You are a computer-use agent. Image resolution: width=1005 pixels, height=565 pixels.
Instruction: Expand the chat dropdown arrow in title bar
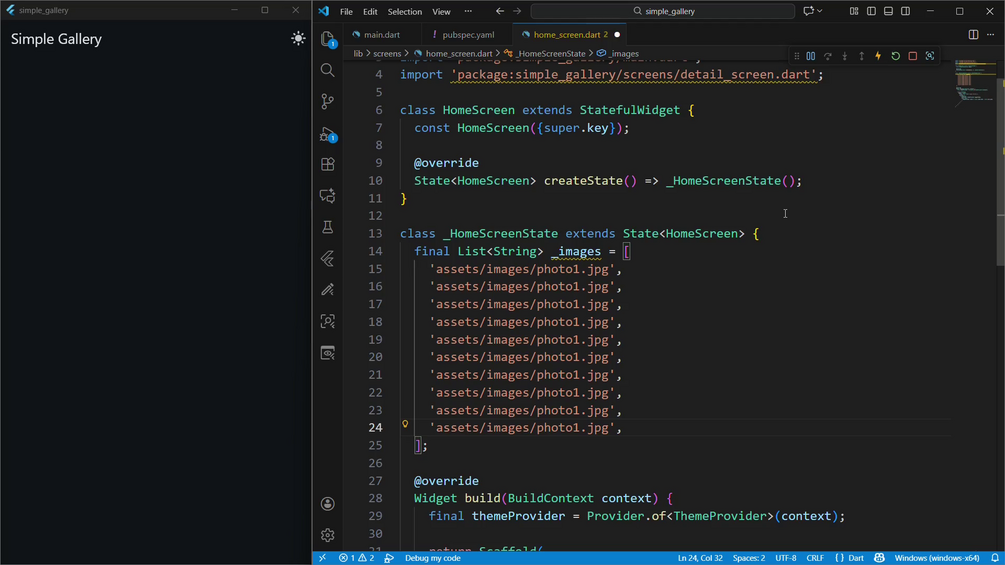820,11
